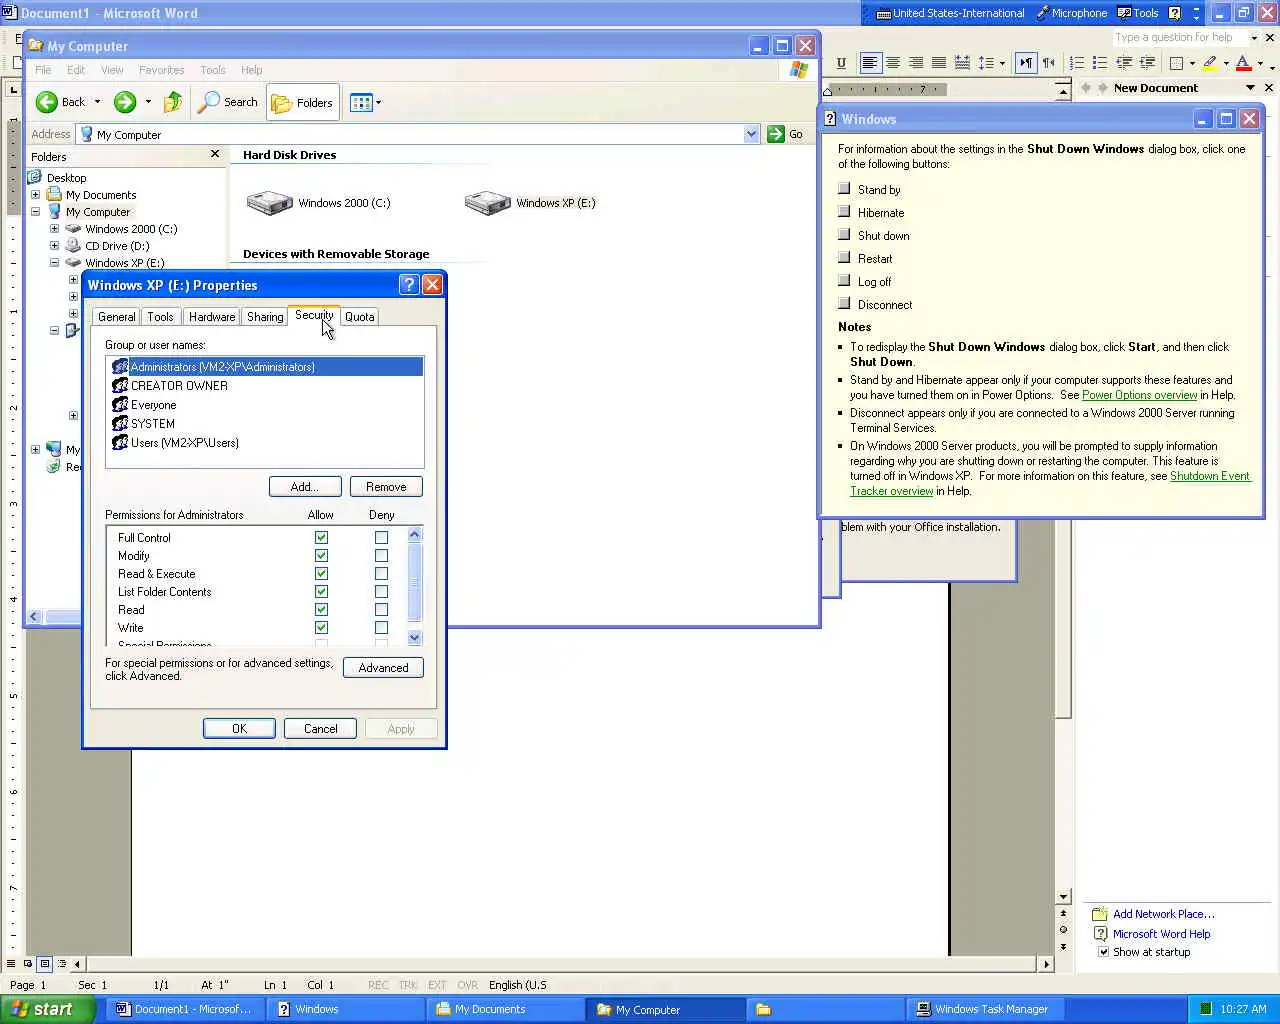Center text in Word toolbar
This screenshot has width=1280, height=1024.
893,63
